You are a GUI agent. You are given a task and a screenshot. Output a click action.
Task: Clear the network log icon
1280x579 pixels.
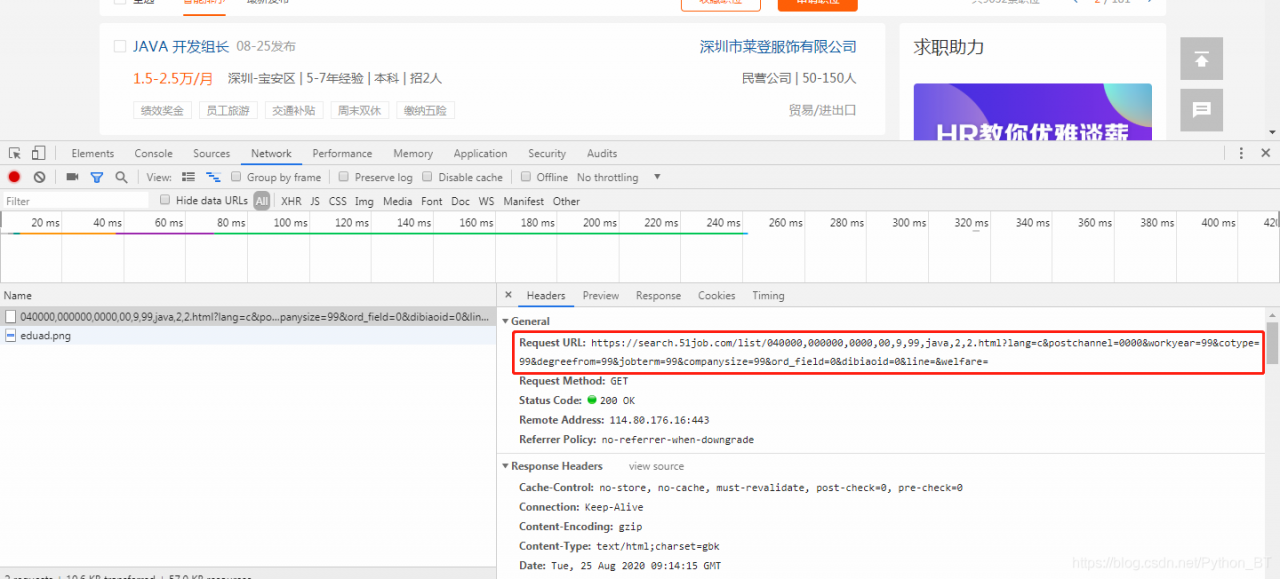[39, 177]
